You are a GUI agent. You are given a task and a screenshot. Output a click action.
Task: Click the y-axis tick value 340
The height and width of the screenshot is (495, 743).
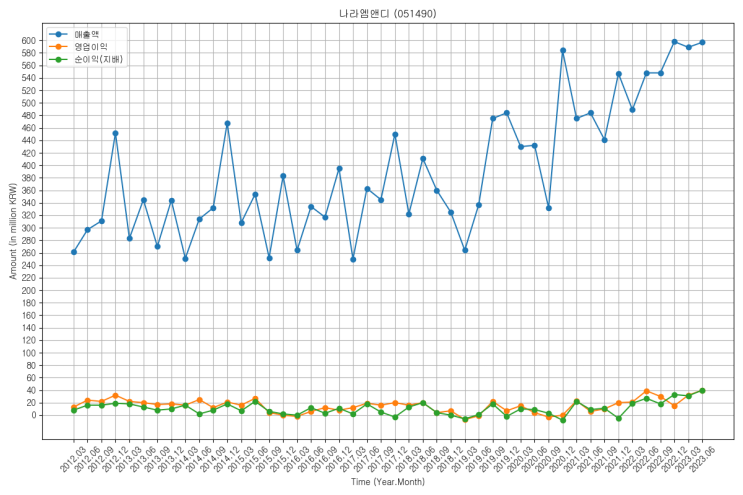pyautogui.click(x=28, y=203)
